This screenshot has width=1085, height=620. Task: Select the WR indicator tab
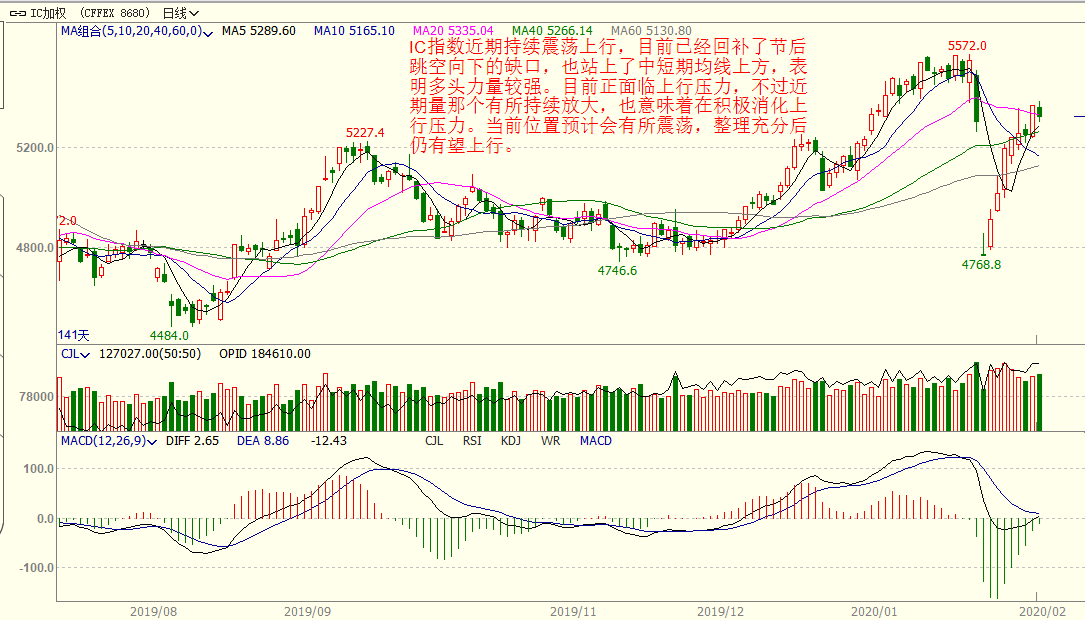coord(550,441)
